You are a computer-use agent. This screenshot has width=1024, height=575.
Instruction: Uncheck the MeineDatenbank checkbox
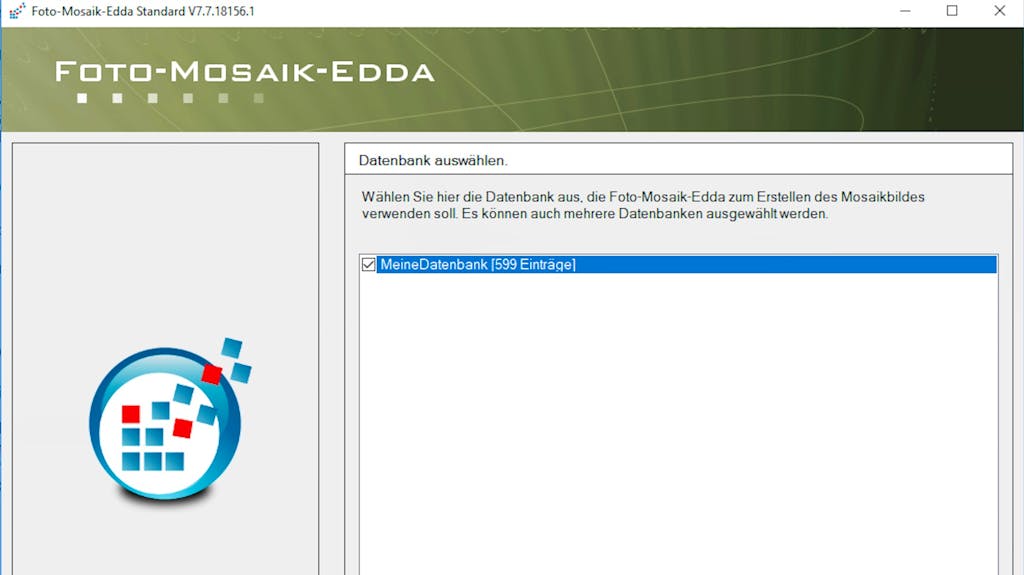click(x=368, y=265)
